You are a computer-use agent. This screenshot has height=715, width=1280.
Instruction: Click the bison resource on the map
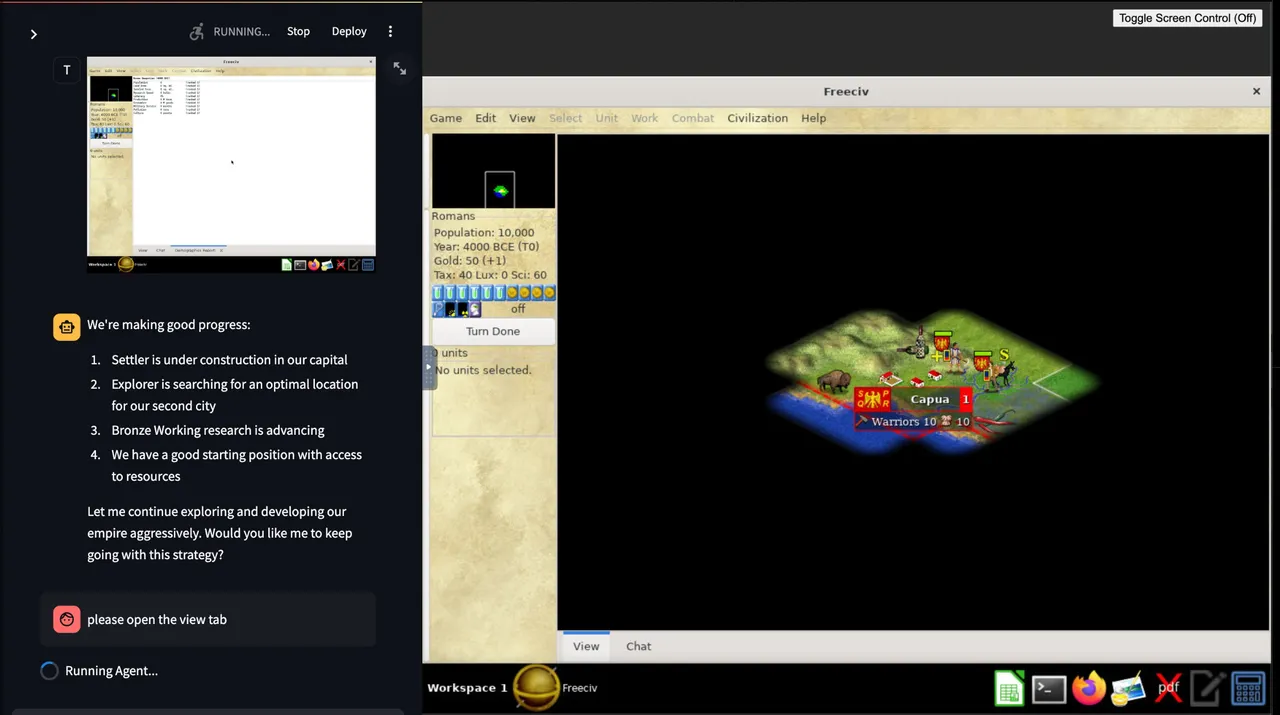(x=834, y=381)
